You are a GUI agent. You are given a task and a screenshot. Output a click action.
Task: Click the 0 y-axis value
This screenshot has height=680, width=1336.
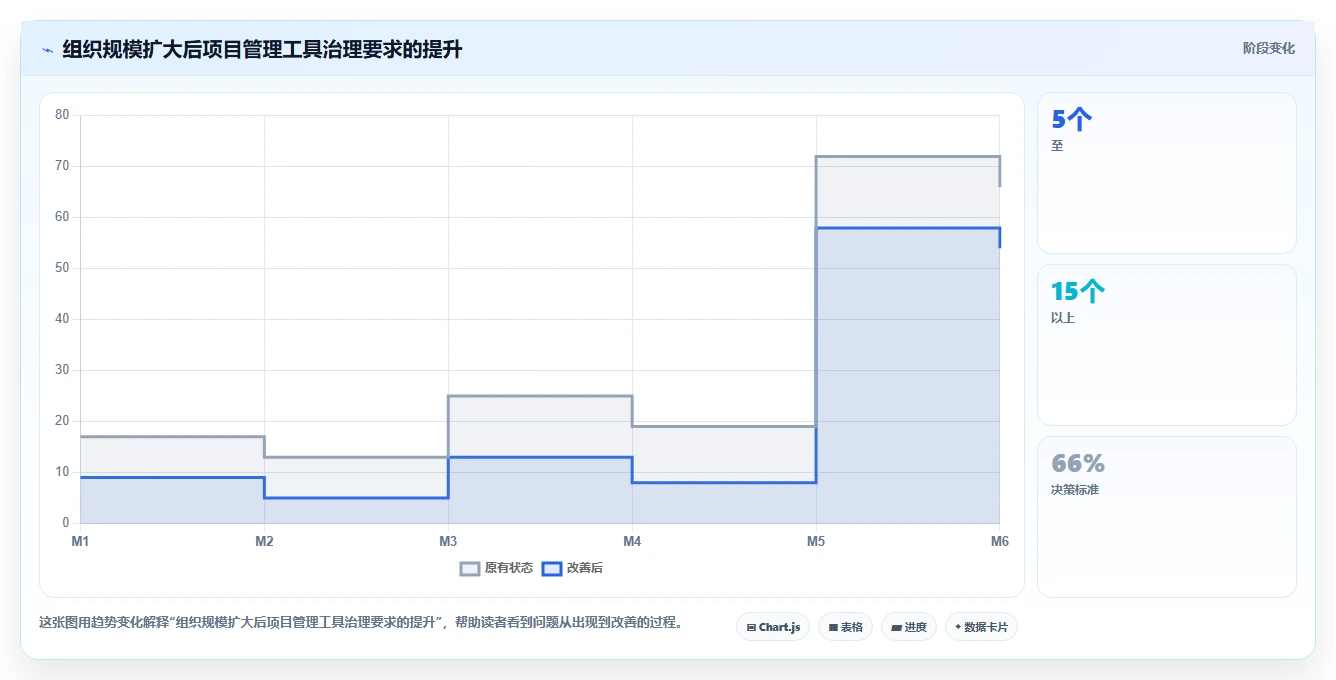66,523
